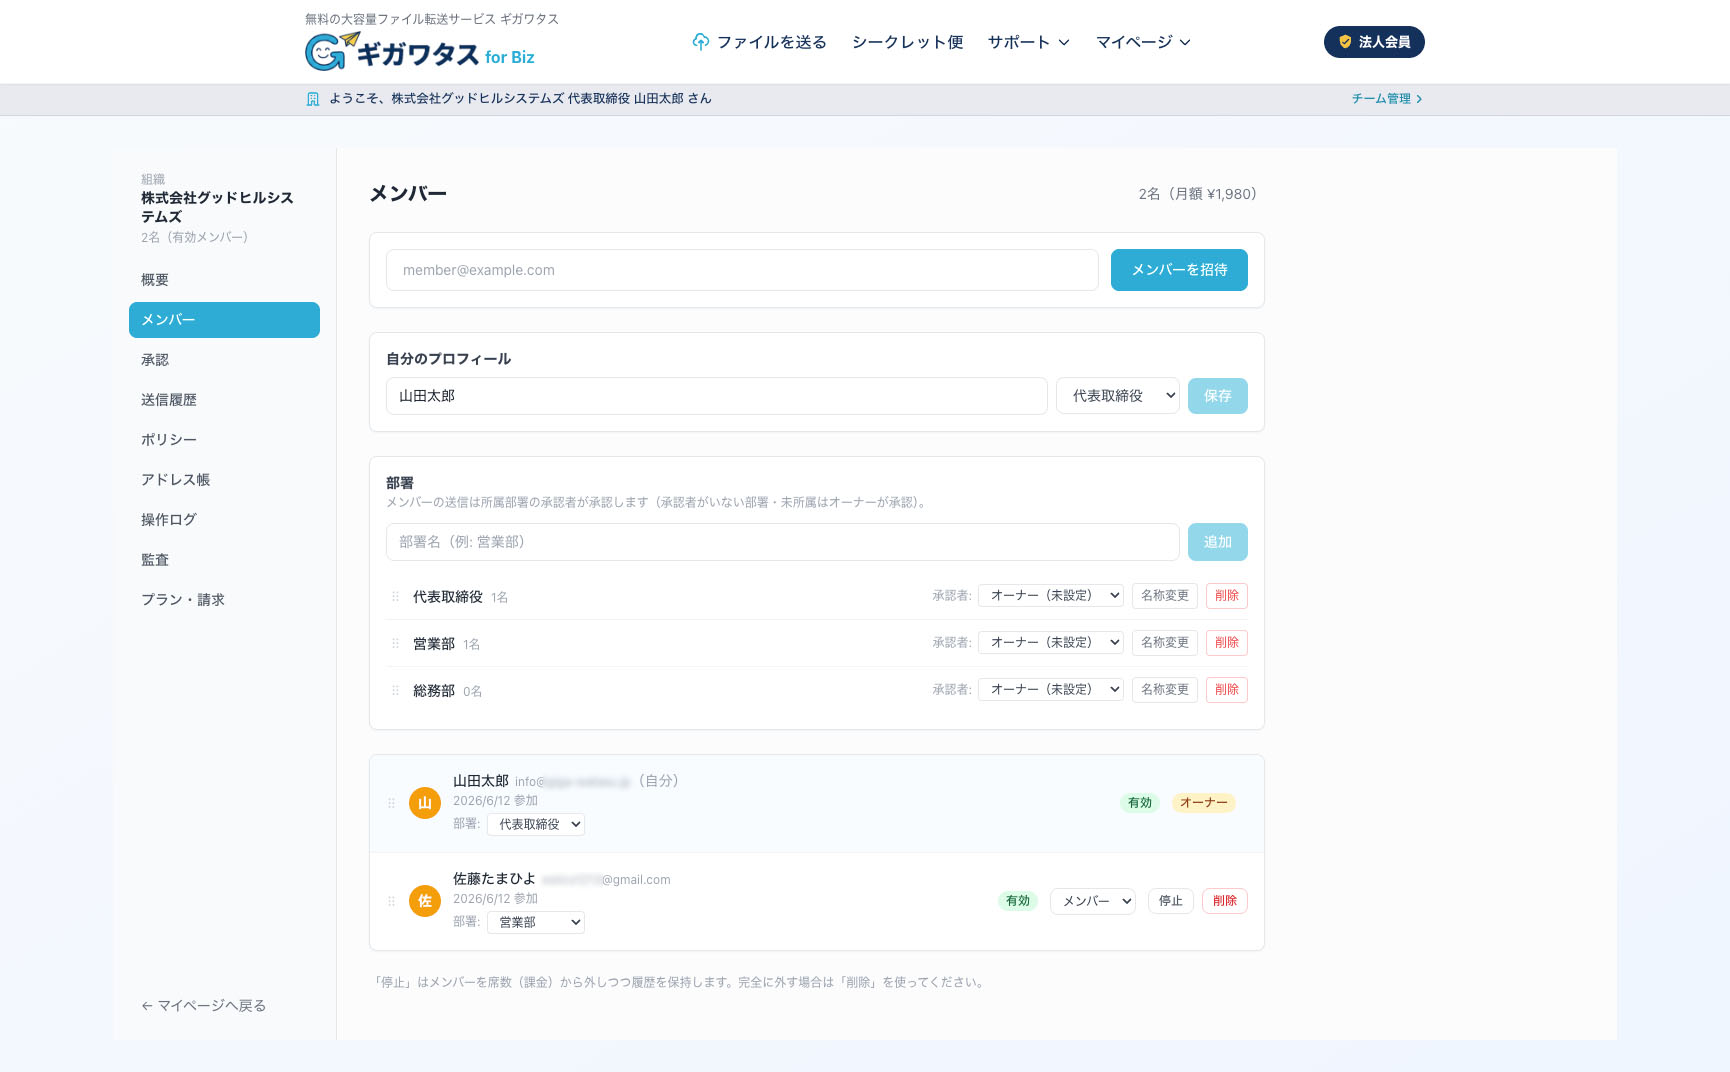
Task: Click the メンバーを招待 button
Action: 1179,270
